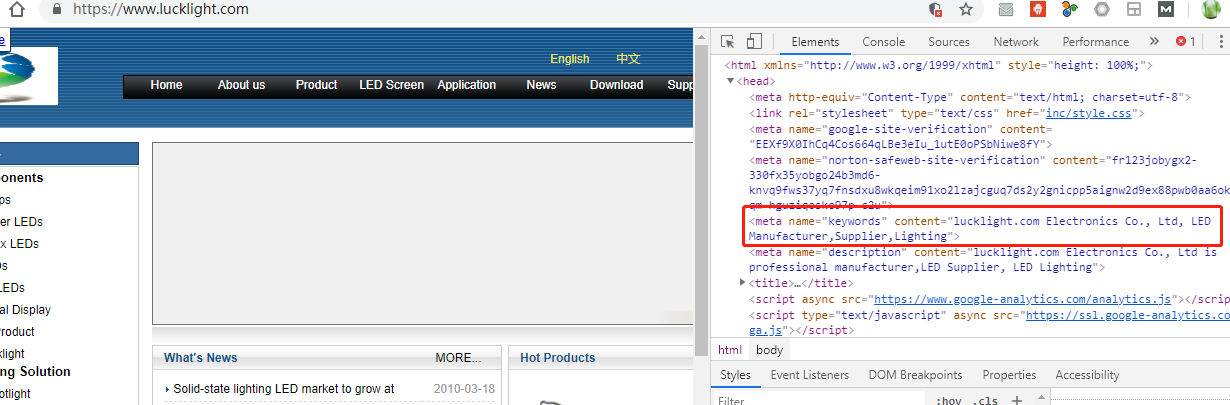Click the blocked content shield icon
1230x405 pixels.
point(935,9)
